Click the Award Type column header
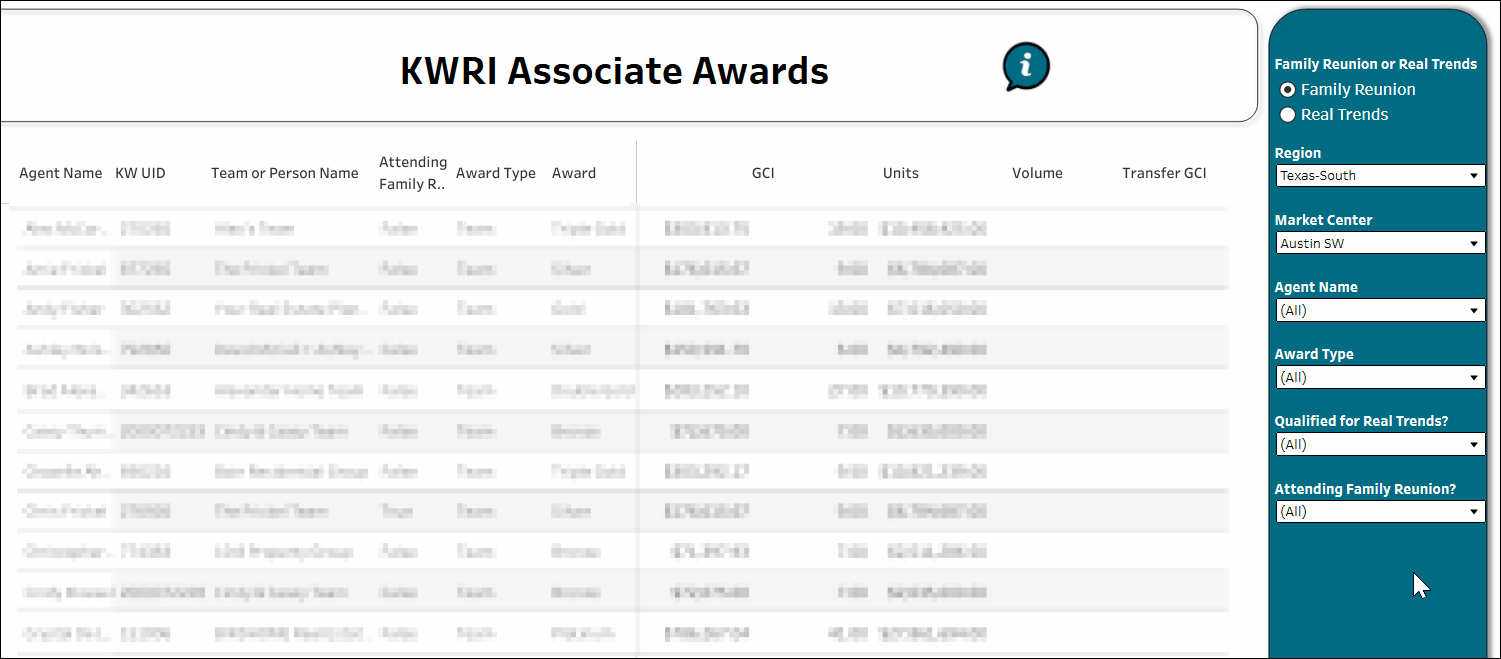 (x=496, y=173)
